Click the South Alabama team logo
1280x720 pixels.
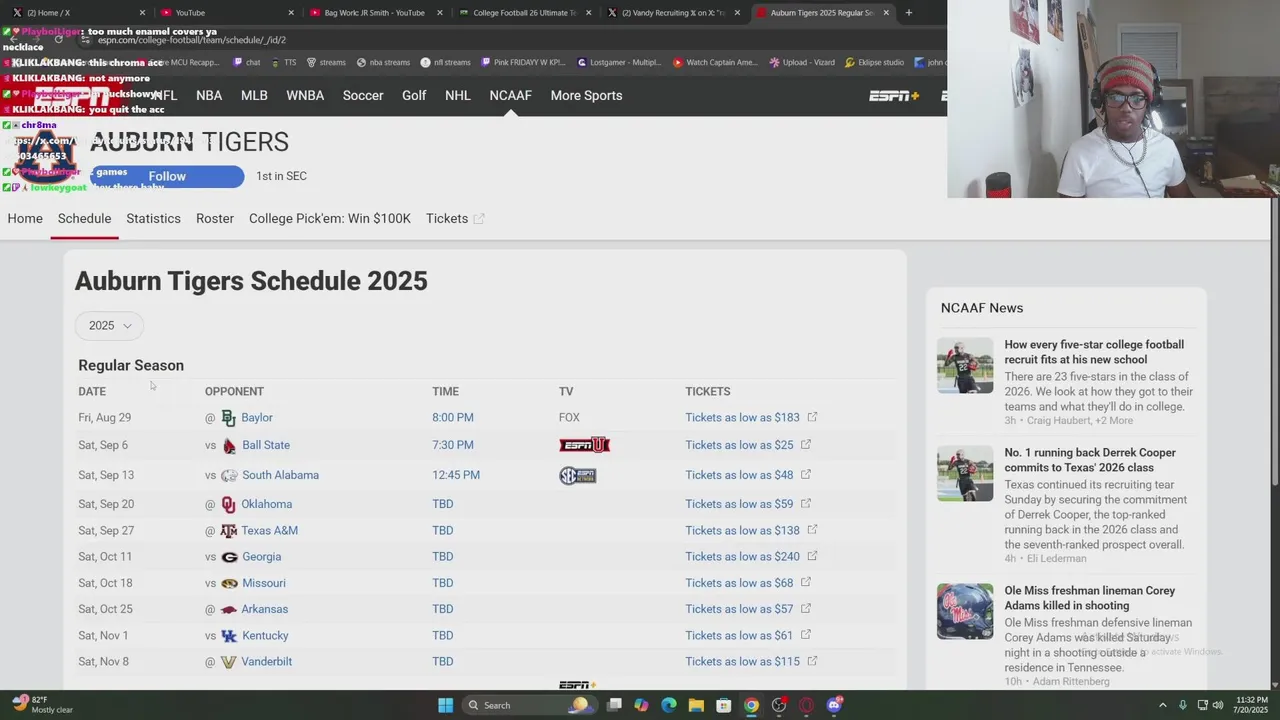tap(229, 475)
